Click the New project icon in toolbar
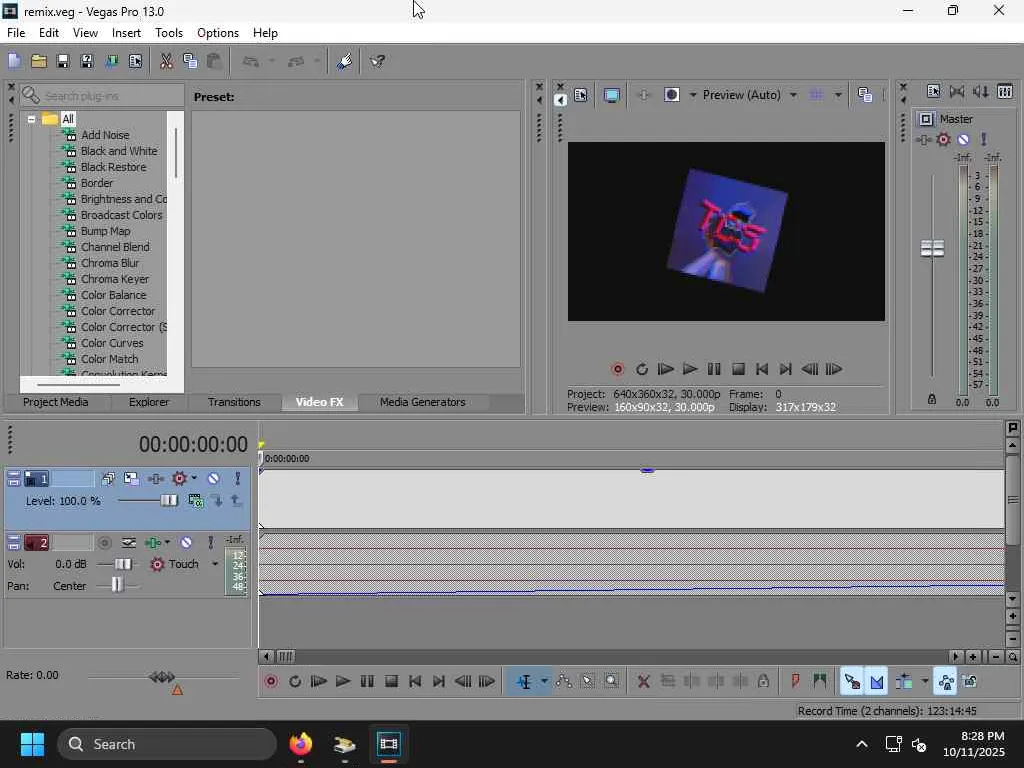1024x768 pixels. point(14,61)
